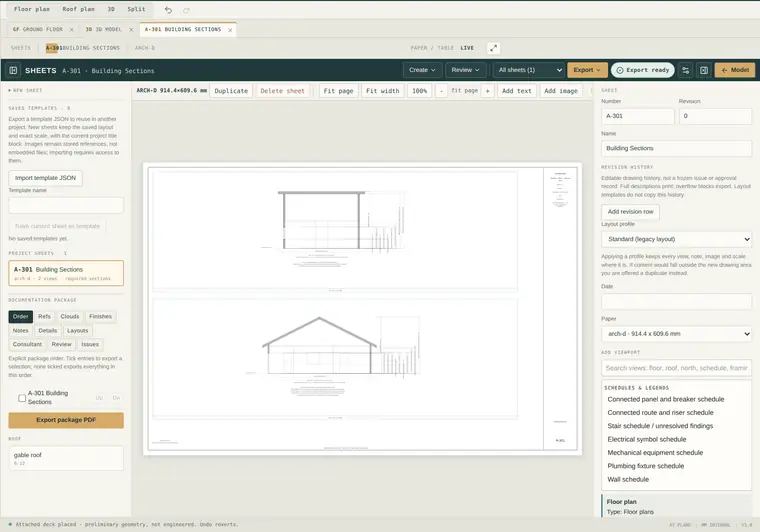Click the sheet Name field
The height and width of the screenshot is (532, 760).
677,148
